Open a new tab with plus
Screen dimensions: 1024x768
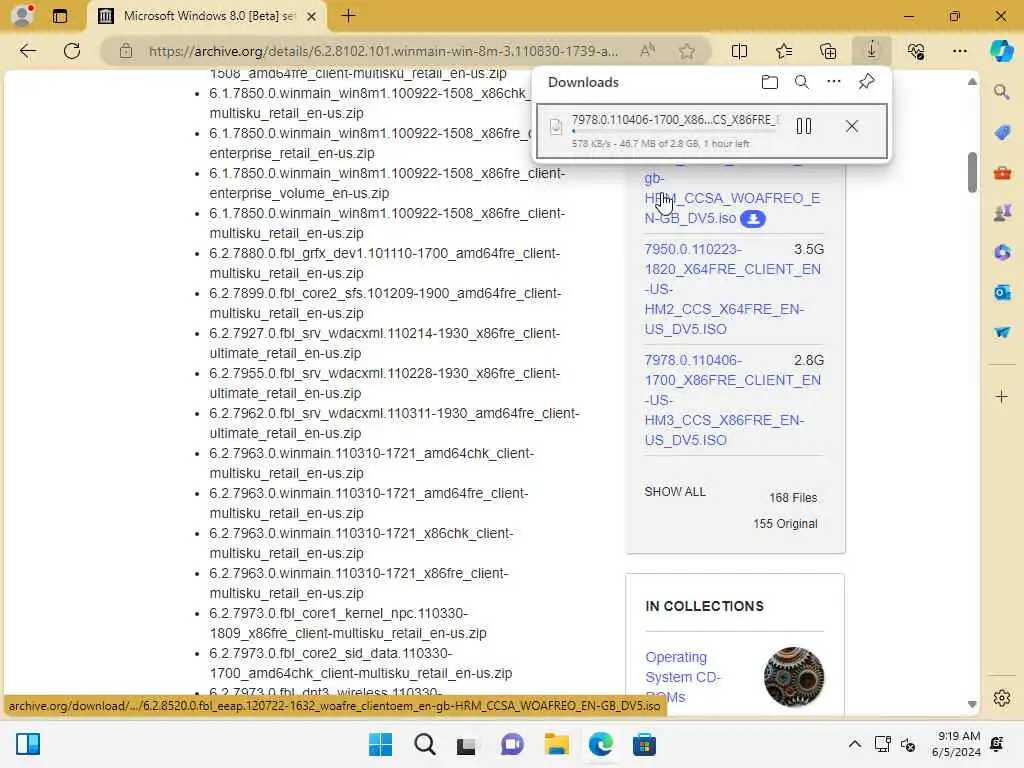[x=348, y=16]
